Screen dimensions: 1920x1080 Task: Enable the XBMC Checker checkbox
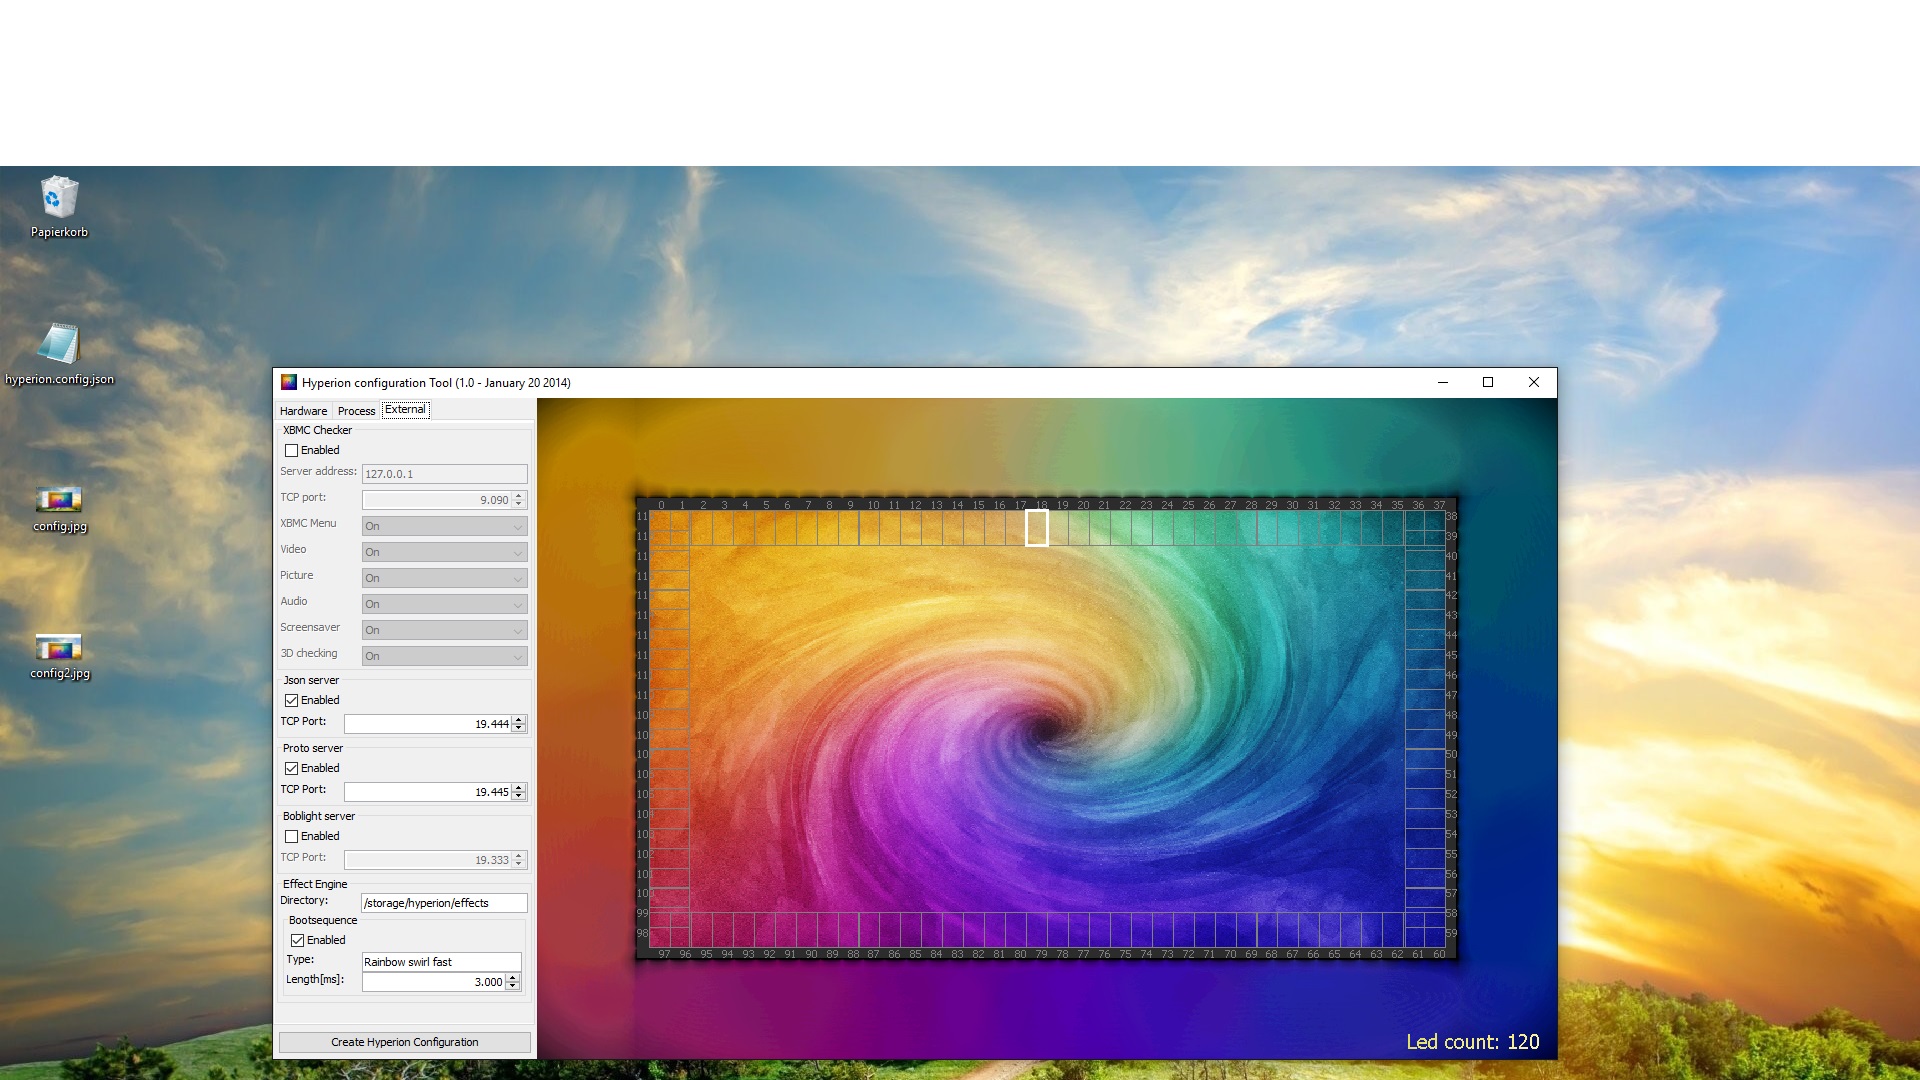292,451
